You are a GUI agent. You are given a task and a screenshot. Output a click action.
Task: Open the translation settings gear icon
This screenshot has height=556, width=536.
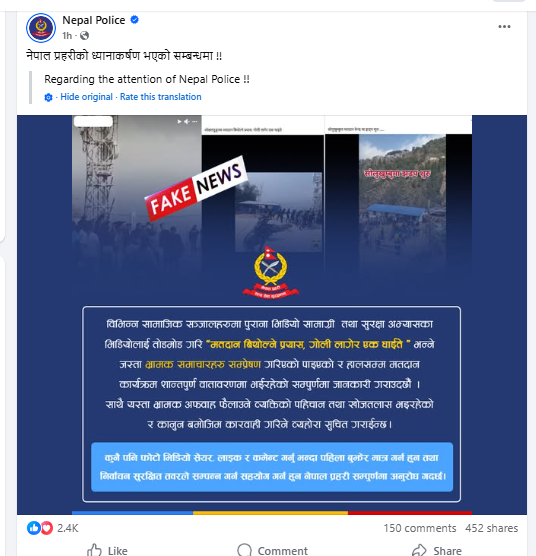(x=48, y=97)
